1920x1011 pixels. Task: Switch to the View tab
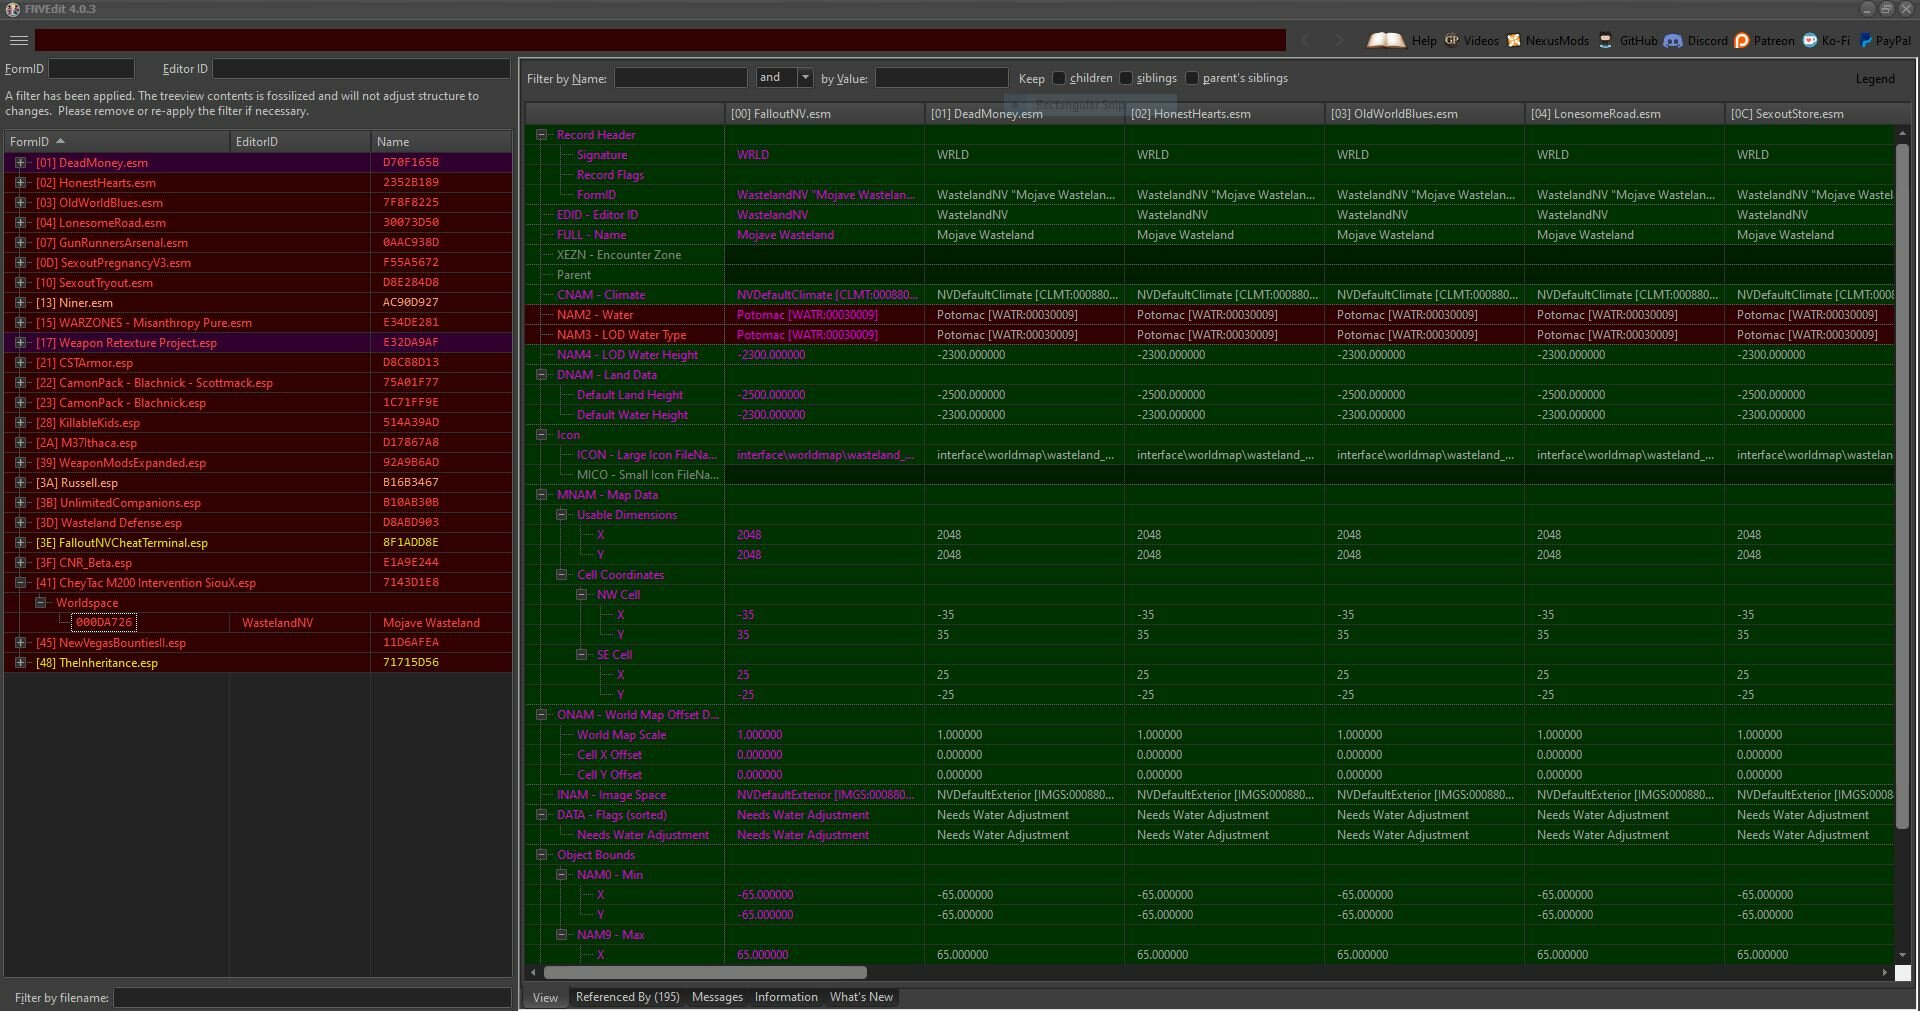click(545, 997)
